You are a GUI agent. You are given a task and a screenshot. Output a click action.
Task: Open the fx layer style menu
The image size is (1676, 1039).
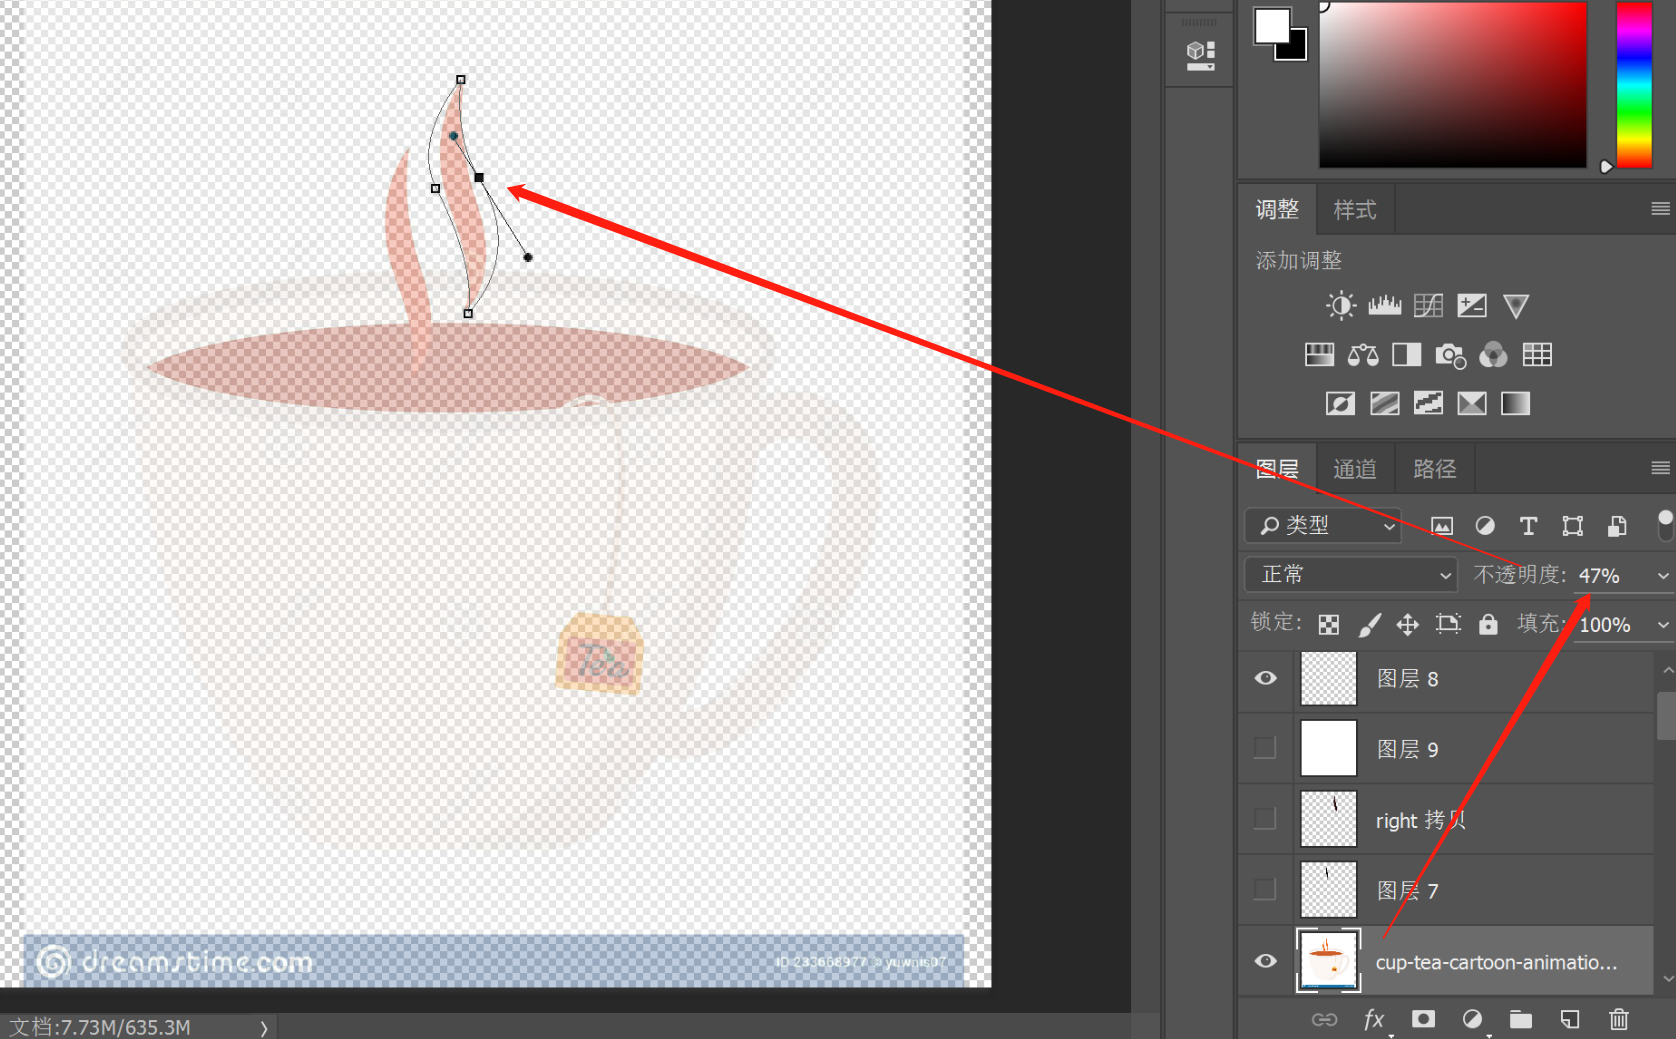(1374, 1019)
